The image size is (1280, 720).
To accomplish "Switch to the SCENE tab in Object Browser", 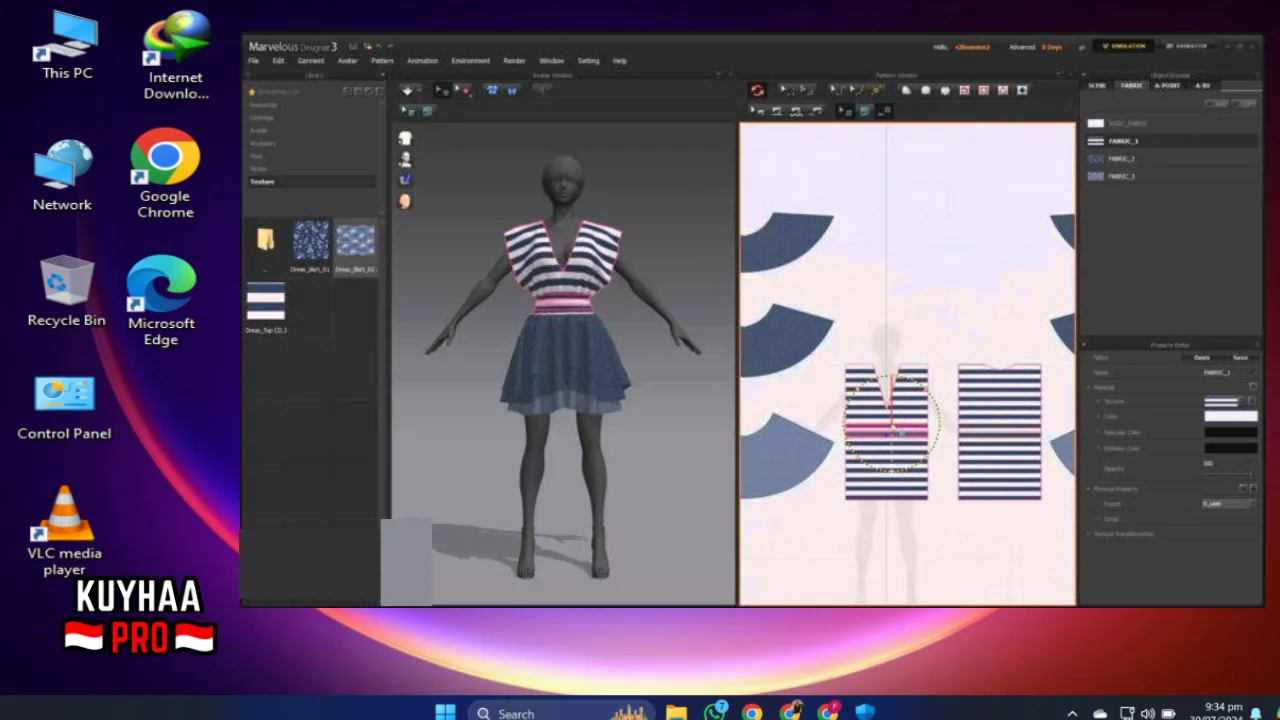I will pyautogui.click(x=1097, y=86).
